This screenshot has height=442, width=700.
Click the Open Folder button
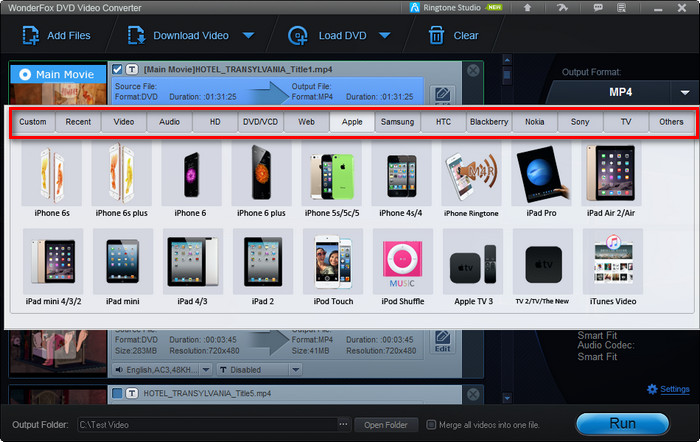[x=386, y=425]
